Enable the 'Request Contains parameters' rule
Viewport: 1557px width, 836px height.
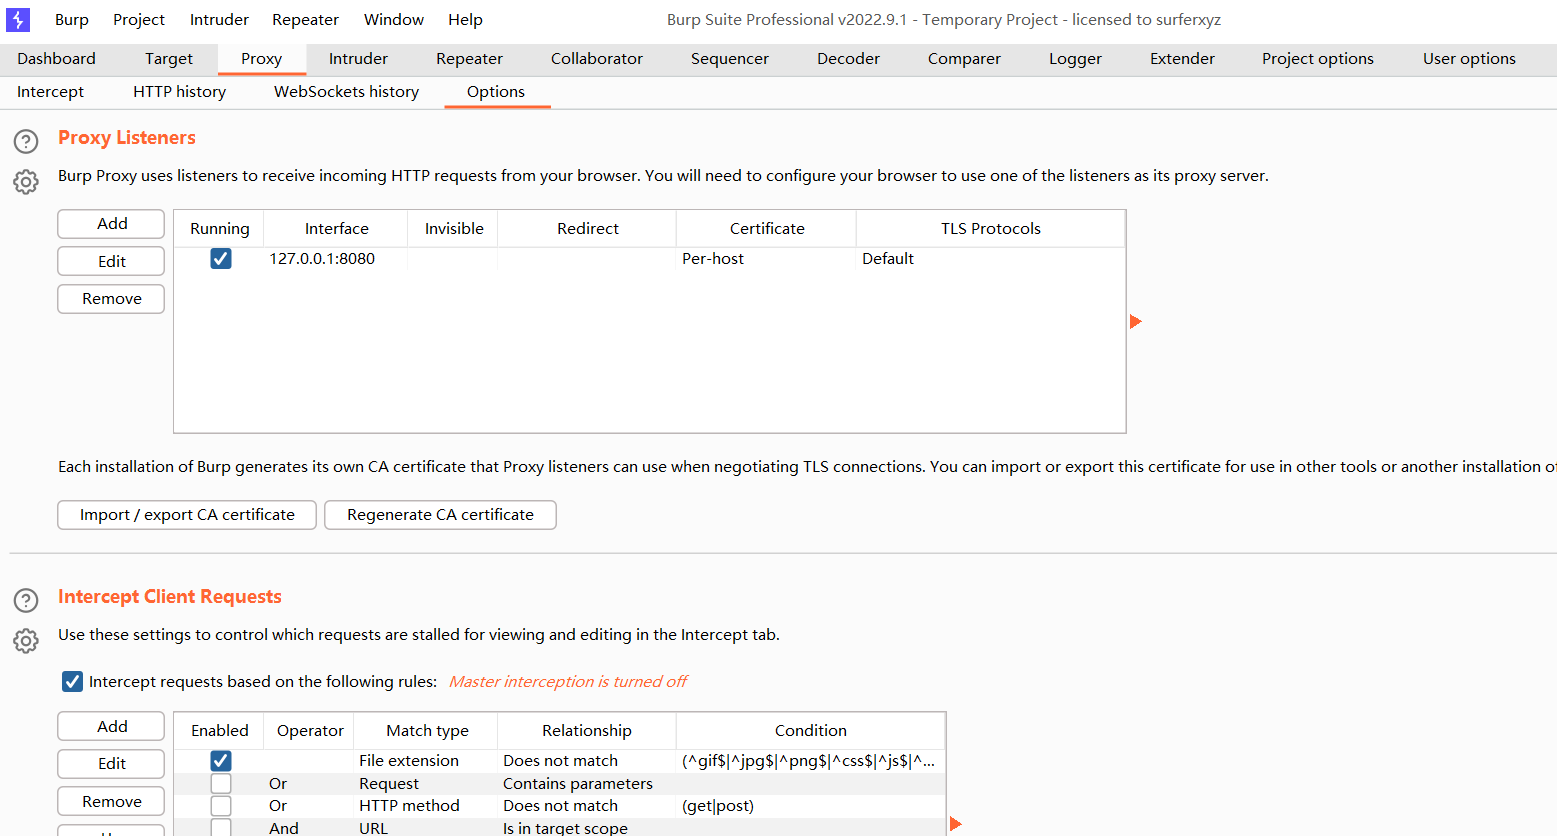pyautogui.click(x=221, y=784)
